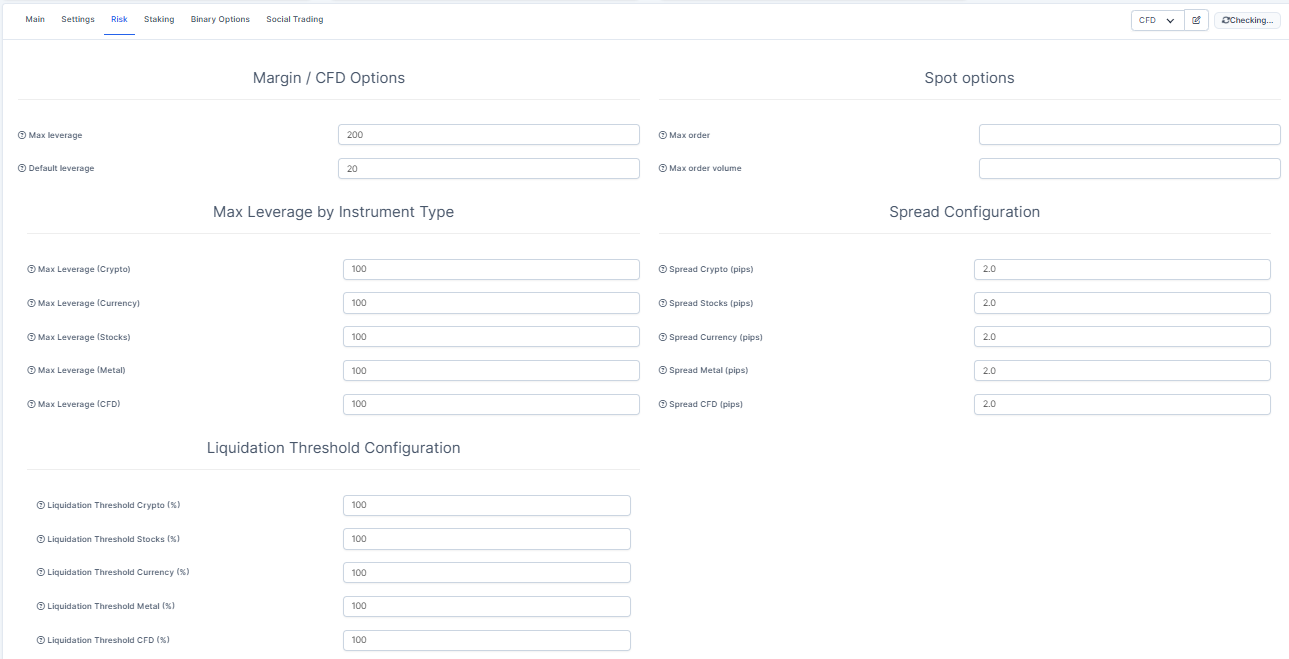Click the edit icon next to CFD dropdown
The width and height of the screenshot is (1289, 659).
coord(1196,20)
